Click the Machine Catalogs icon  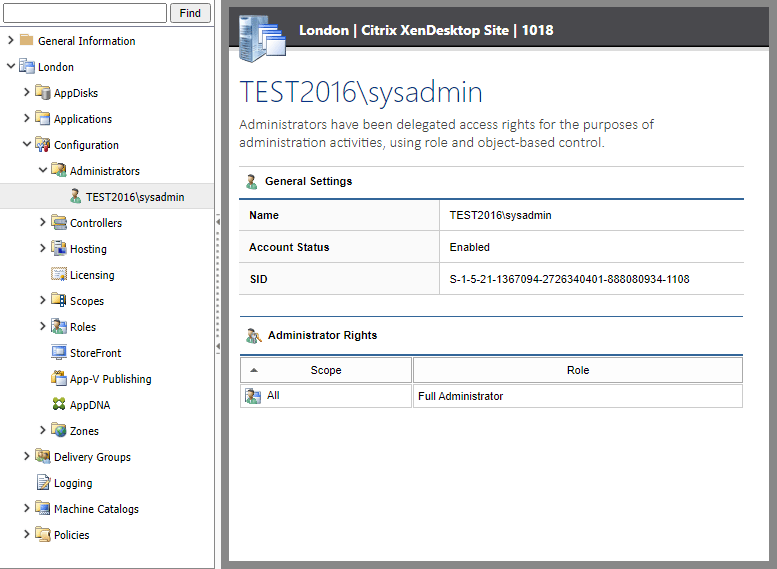point(43,508)
